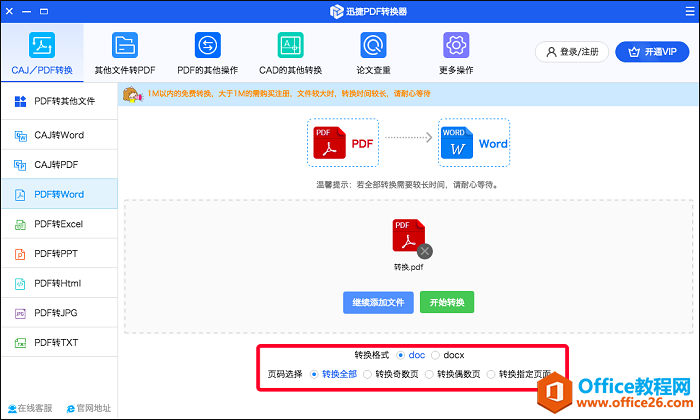This screenshot has height=420, width=700.
Task: Open the 在线客服 link
Action: pyautogui.click(x=29, y=408)
